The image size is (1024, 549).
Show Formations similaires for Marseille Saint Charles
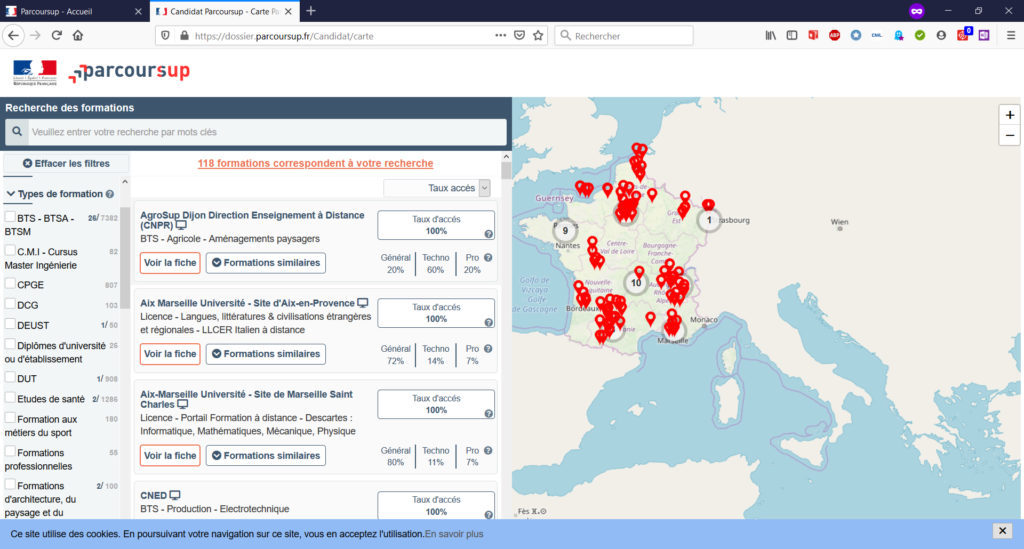pyautogui.click(x=266, y=456)
